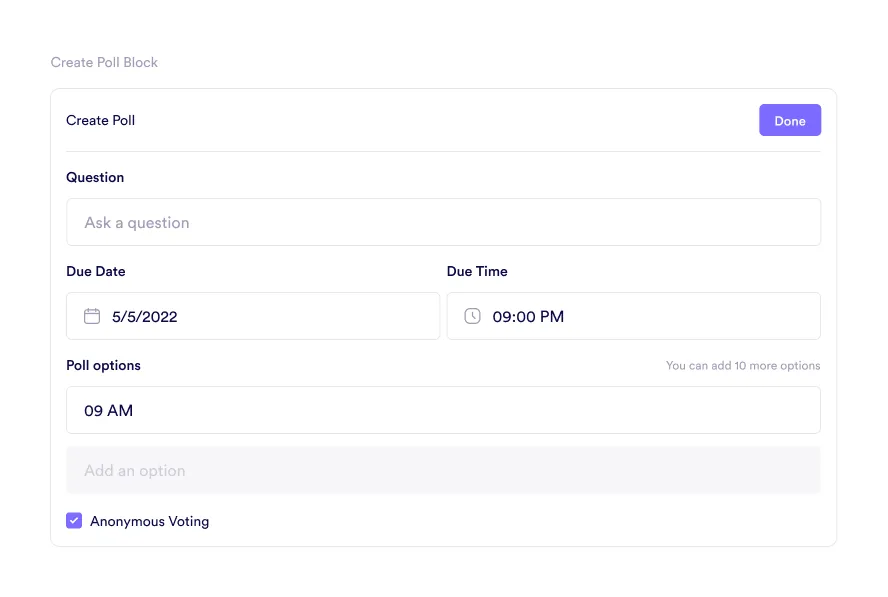Open the Due Time selector
Image resolution: width=888 pixels, height=597 pixels.
pyautogui.click(x=633, y=316)
